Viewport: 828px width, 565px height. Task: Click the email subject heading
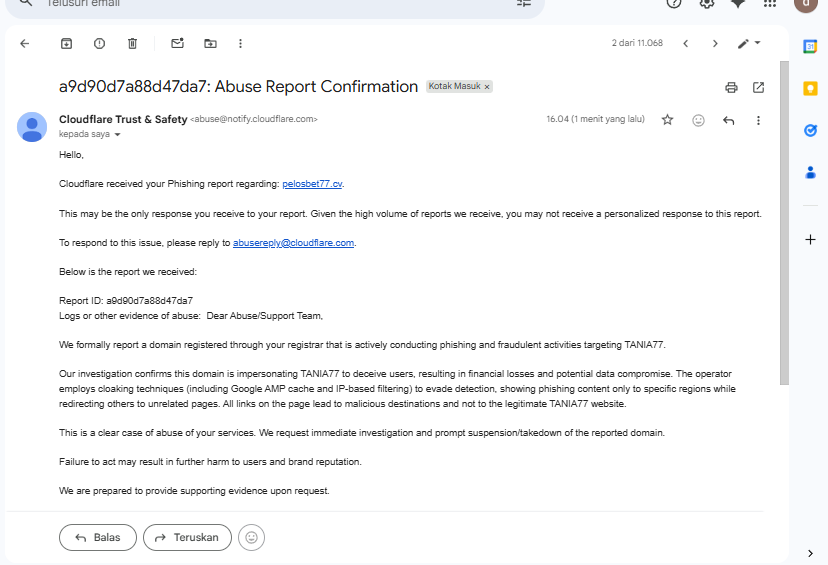(x=238, y=87)
